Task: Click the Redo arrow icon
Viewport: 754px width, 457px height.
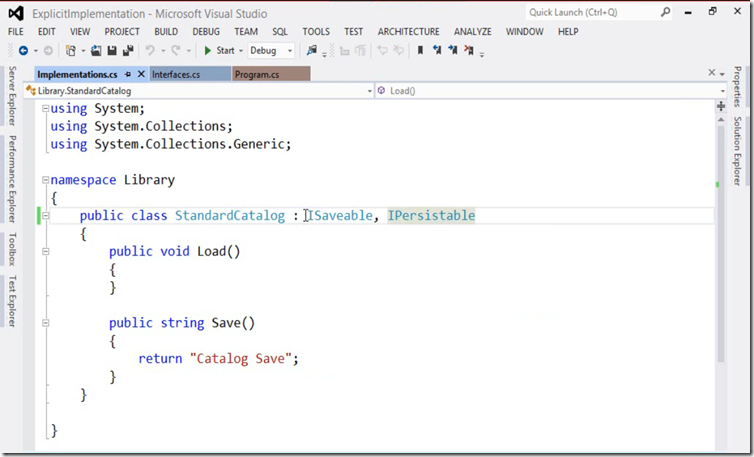Action: (x=176, y=51)
